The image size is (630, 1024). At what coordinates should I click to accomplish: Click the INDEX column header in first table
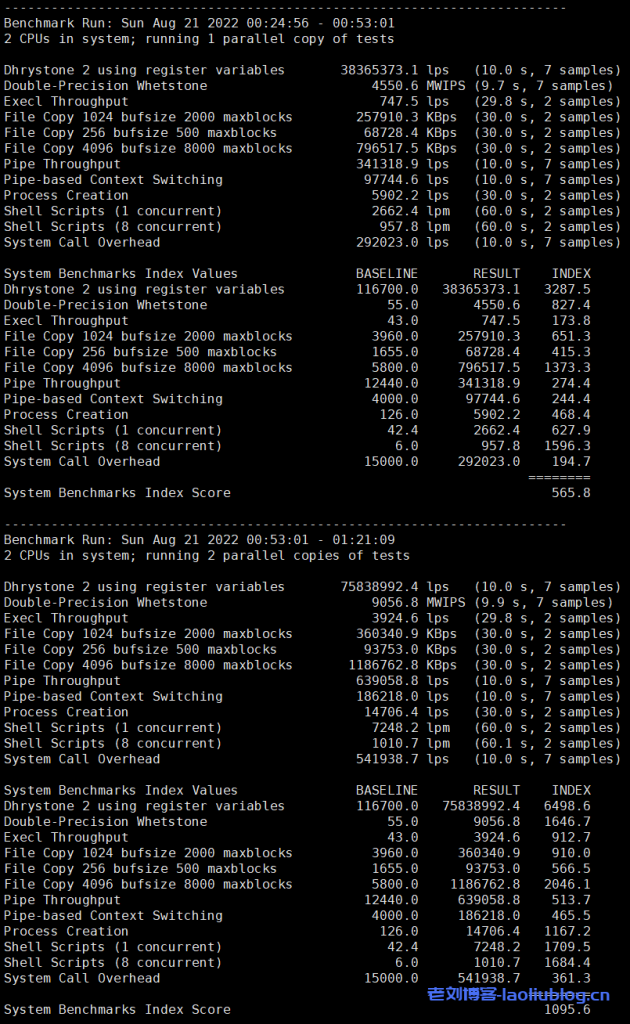(571, 274)
